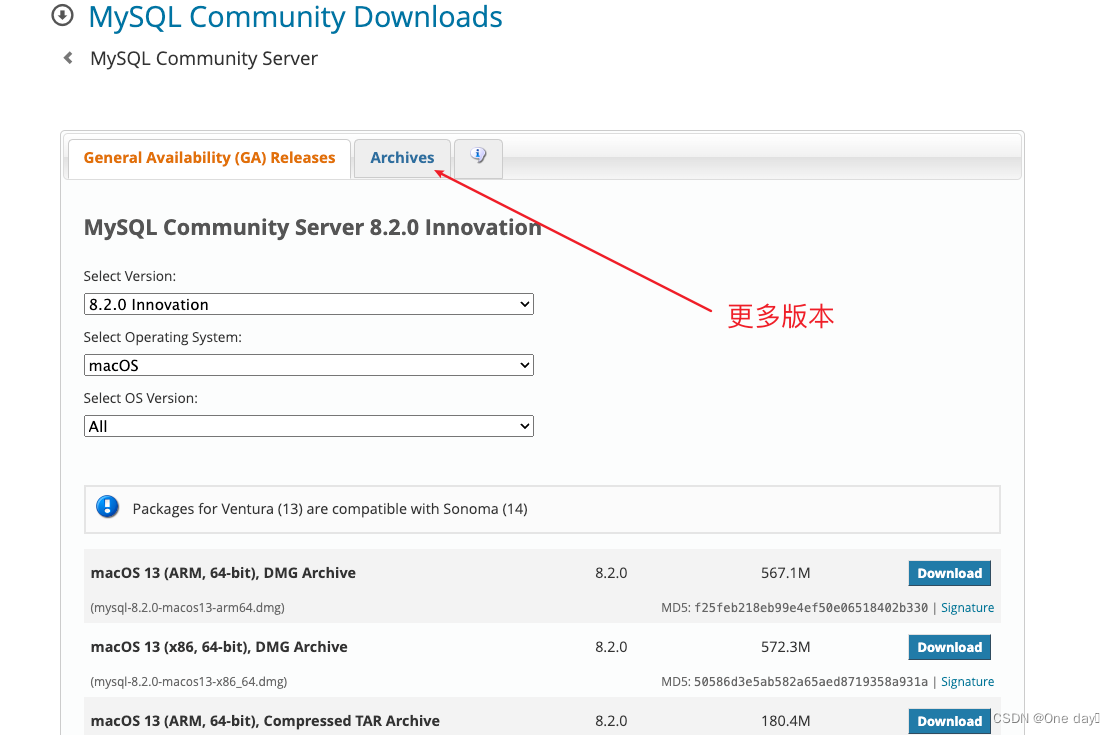This screenshot has height=735, width=1115.
Task: Select General Availability (GA) Releases tab
Action: coord(209,158)
